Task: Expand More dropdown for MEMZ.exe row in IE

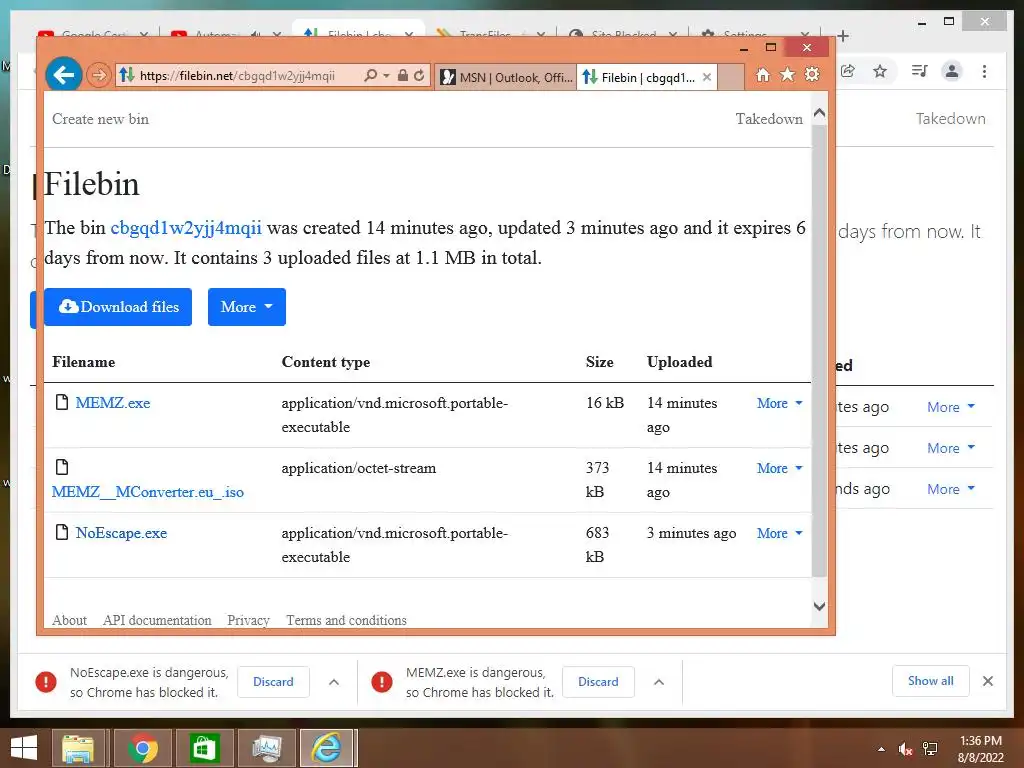Action: (x=779, y=404)
